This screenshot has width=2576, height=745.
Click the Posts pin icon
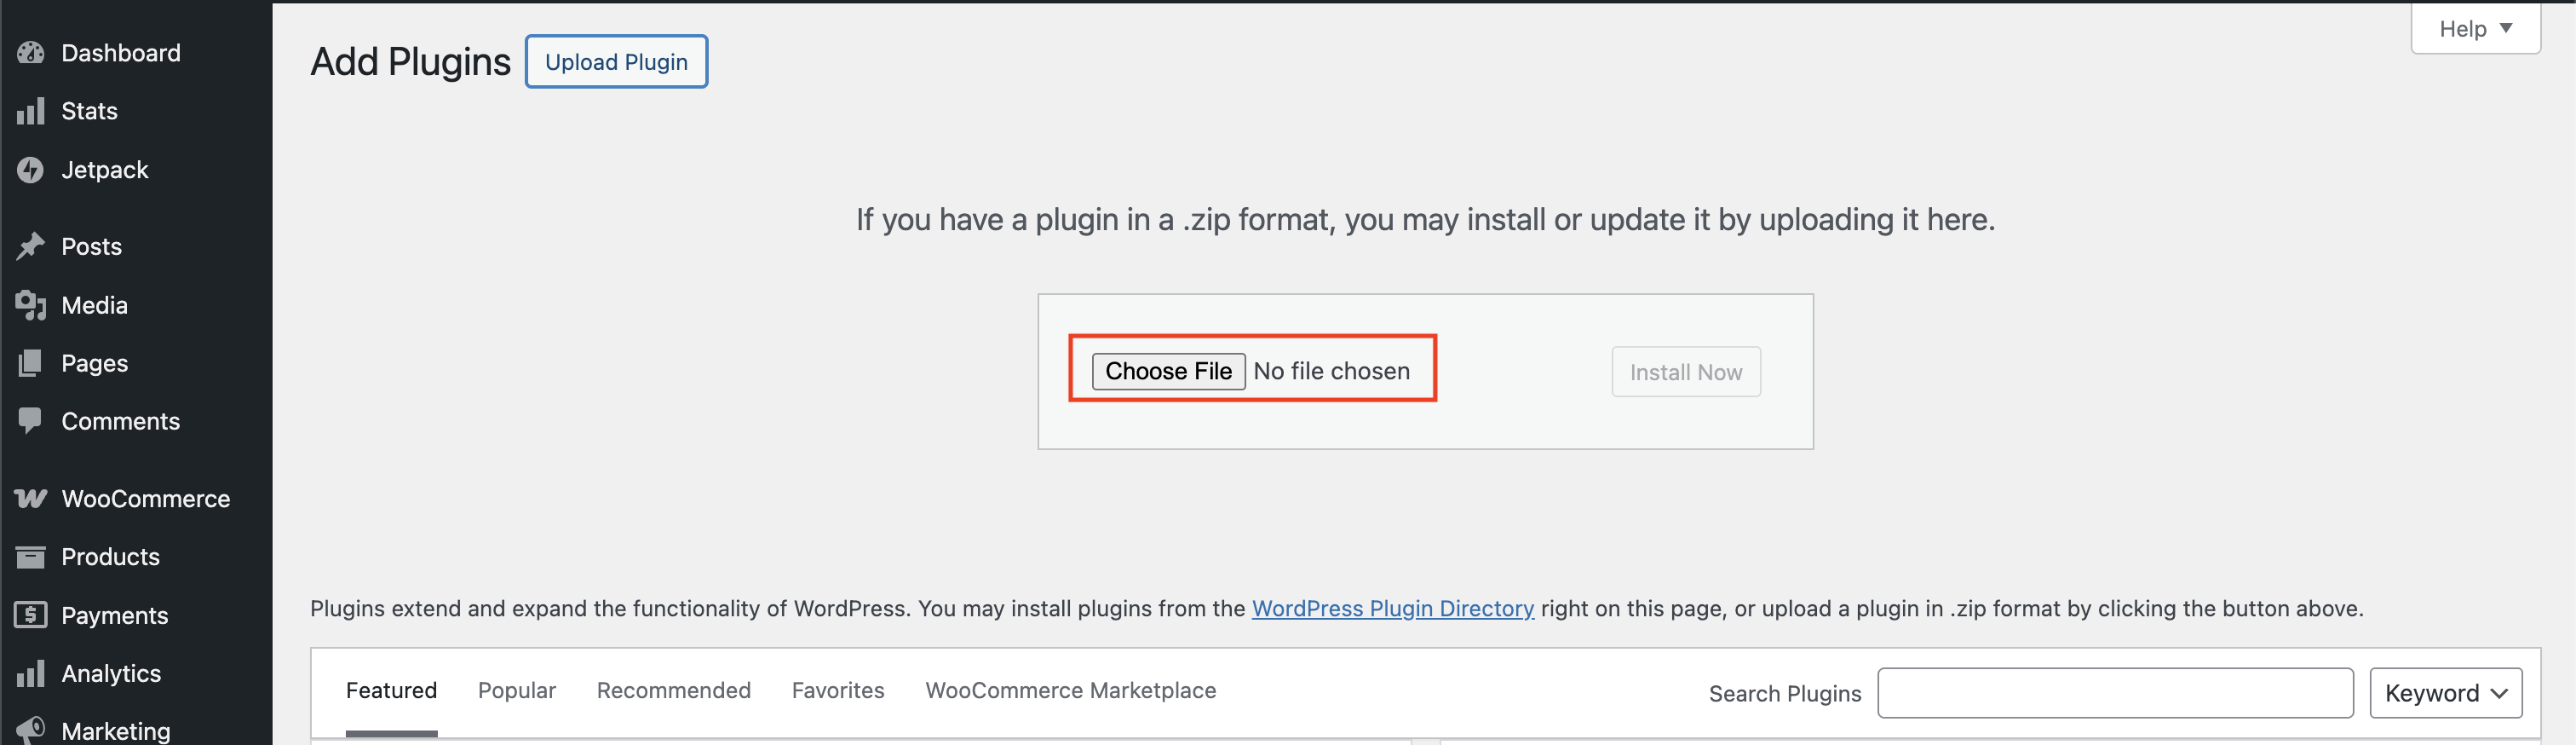tap(31, 246)
